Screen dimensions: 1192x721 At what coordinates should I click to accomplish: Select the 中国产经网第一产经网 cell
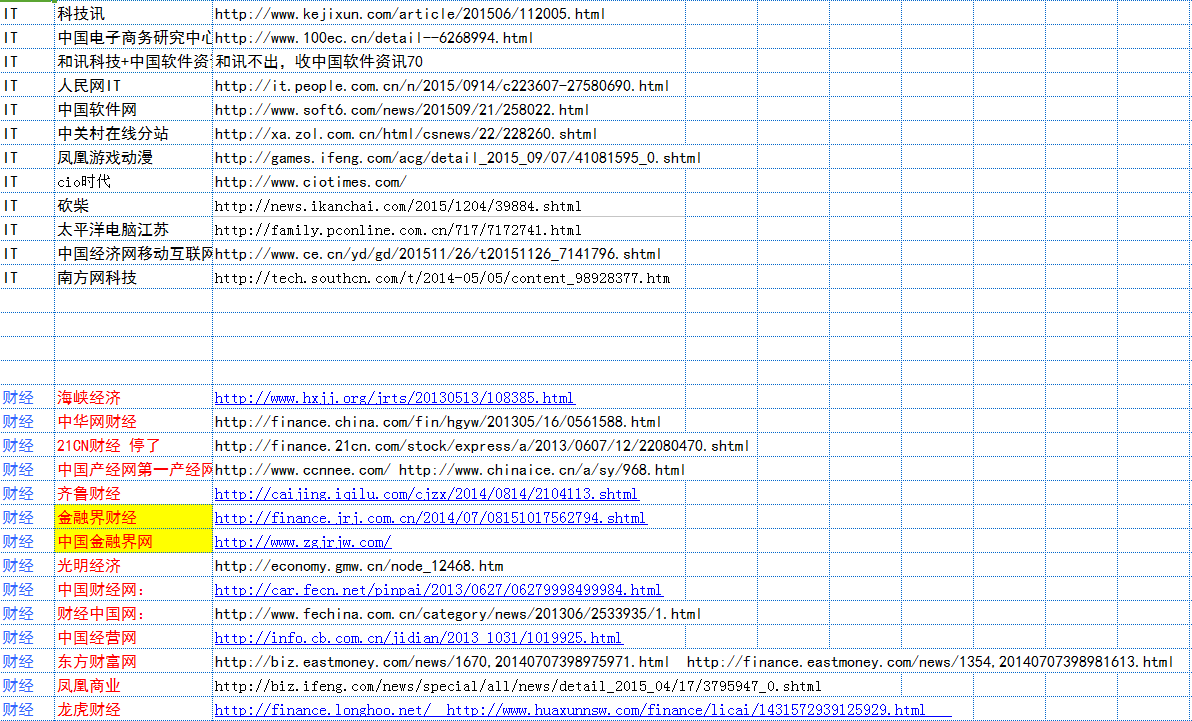pos(134,470)
